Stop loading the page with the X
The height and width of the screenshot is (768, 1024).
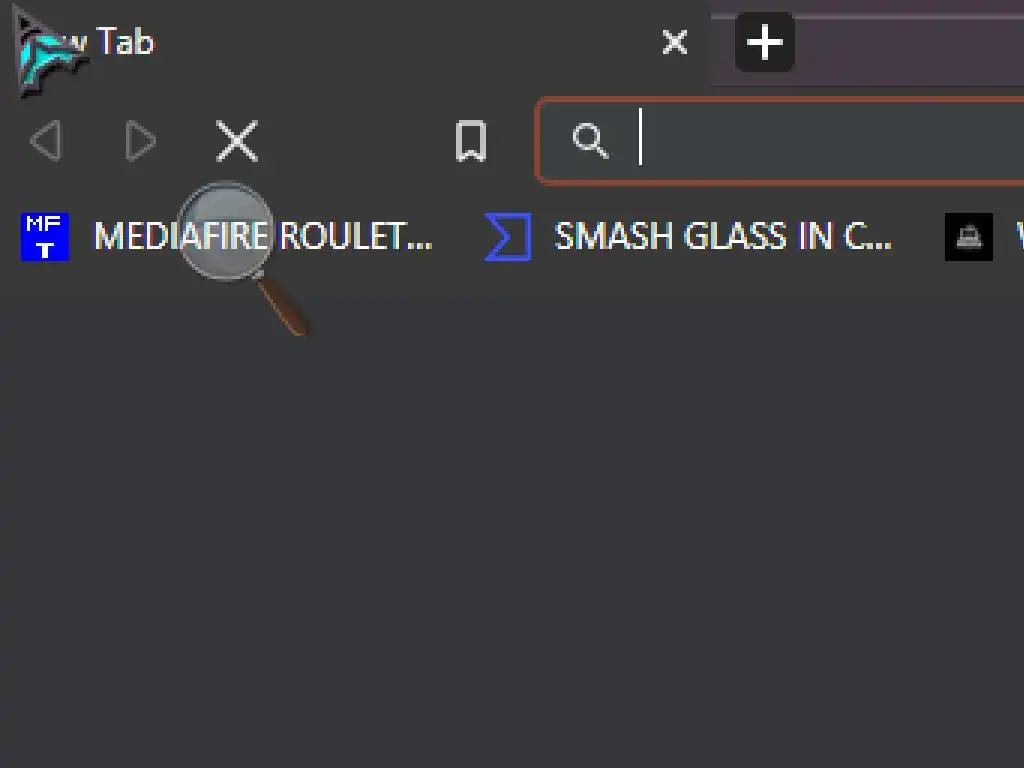237,140
